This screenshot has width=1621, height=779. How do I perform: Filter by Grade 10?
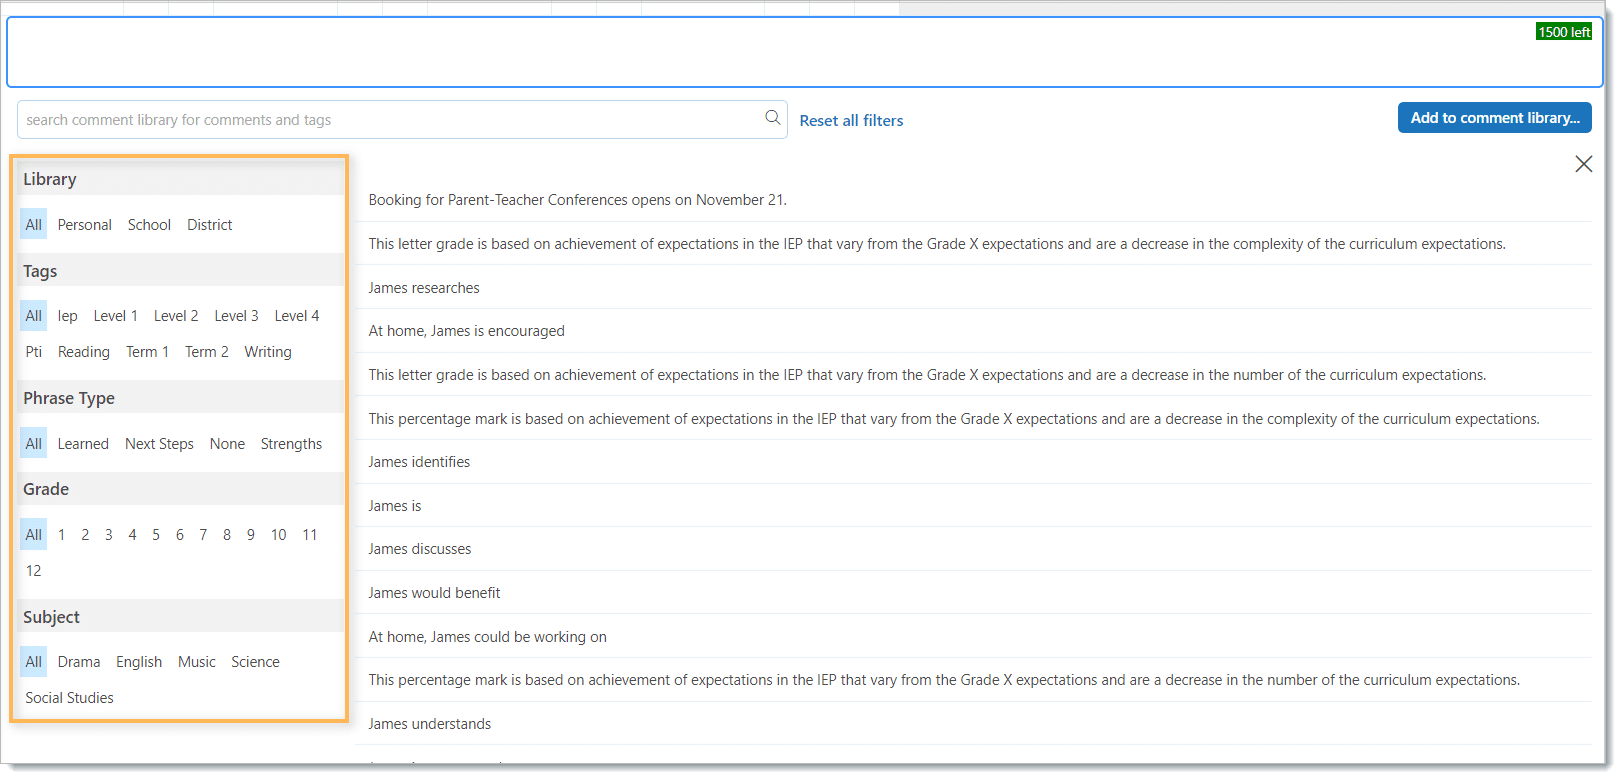click(278, 535)
